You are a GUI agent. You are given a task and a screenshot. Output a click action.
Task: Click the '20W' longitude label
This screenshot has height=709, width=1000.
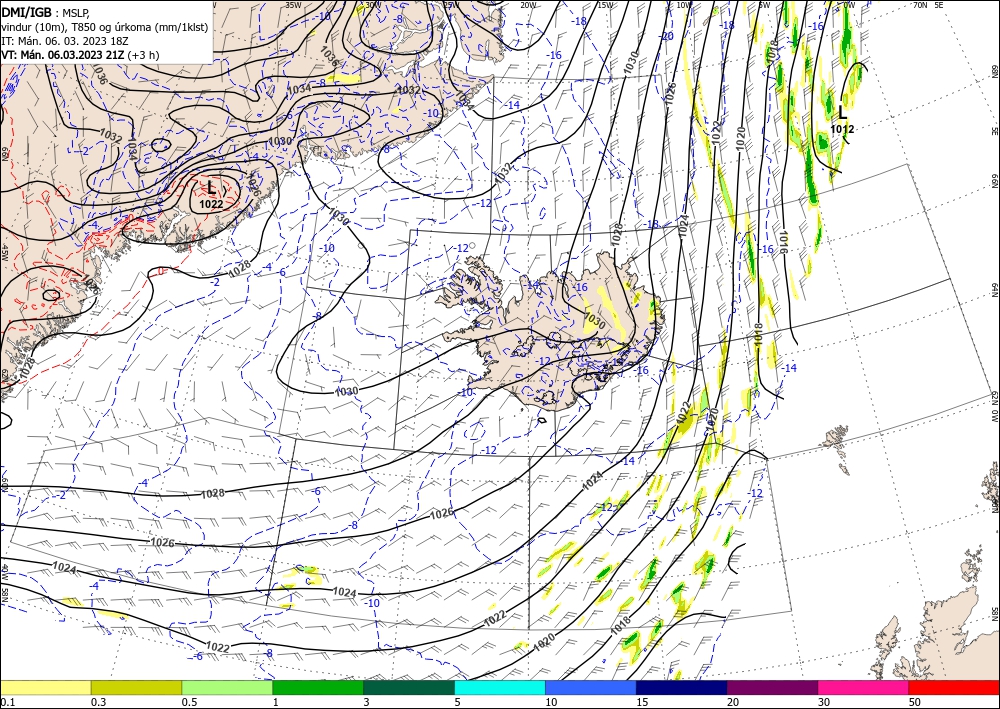[527, 5]
